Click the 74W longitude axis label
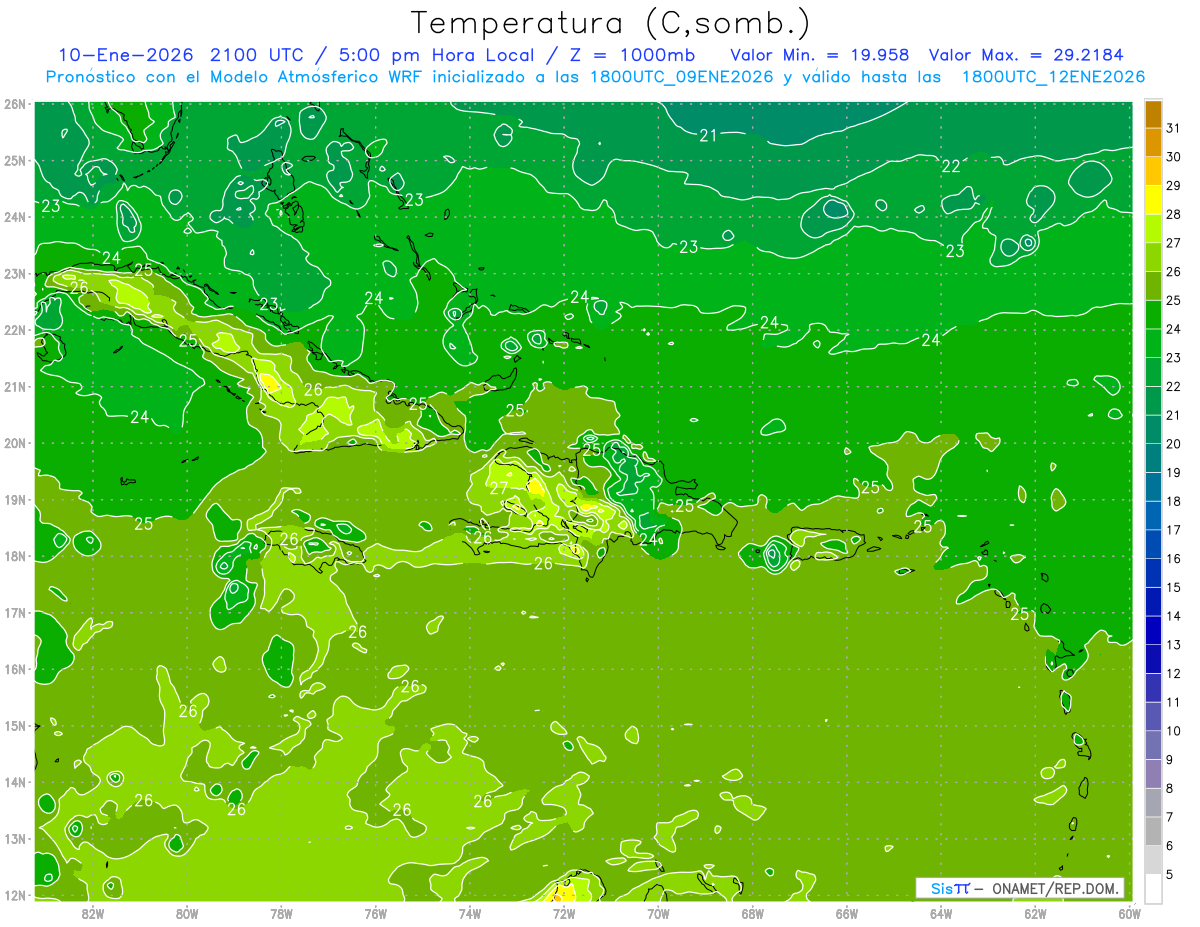 (x=470, y=913)
